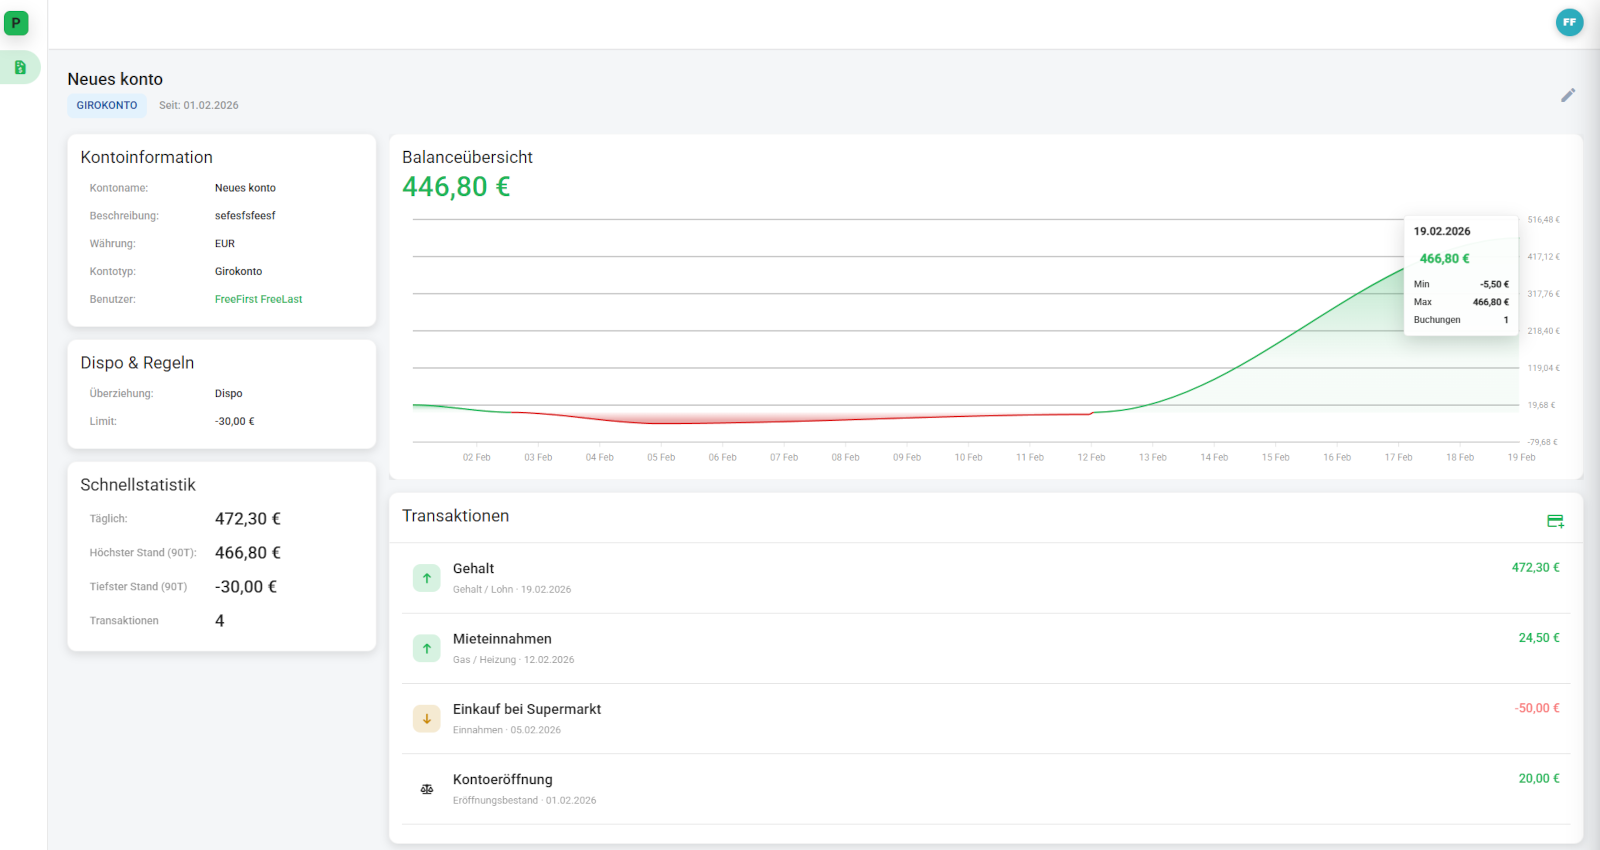
Task: Open the accounts sidebar icon
Action: coord(20,67)
